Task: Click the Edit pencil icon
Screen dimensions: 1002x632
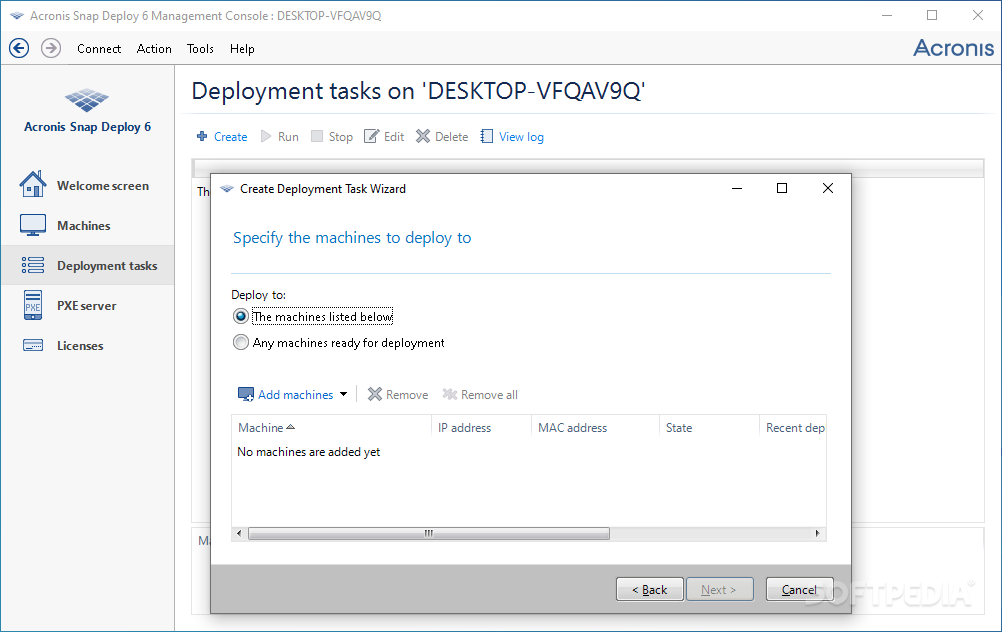Action: (x=371, y=136)
